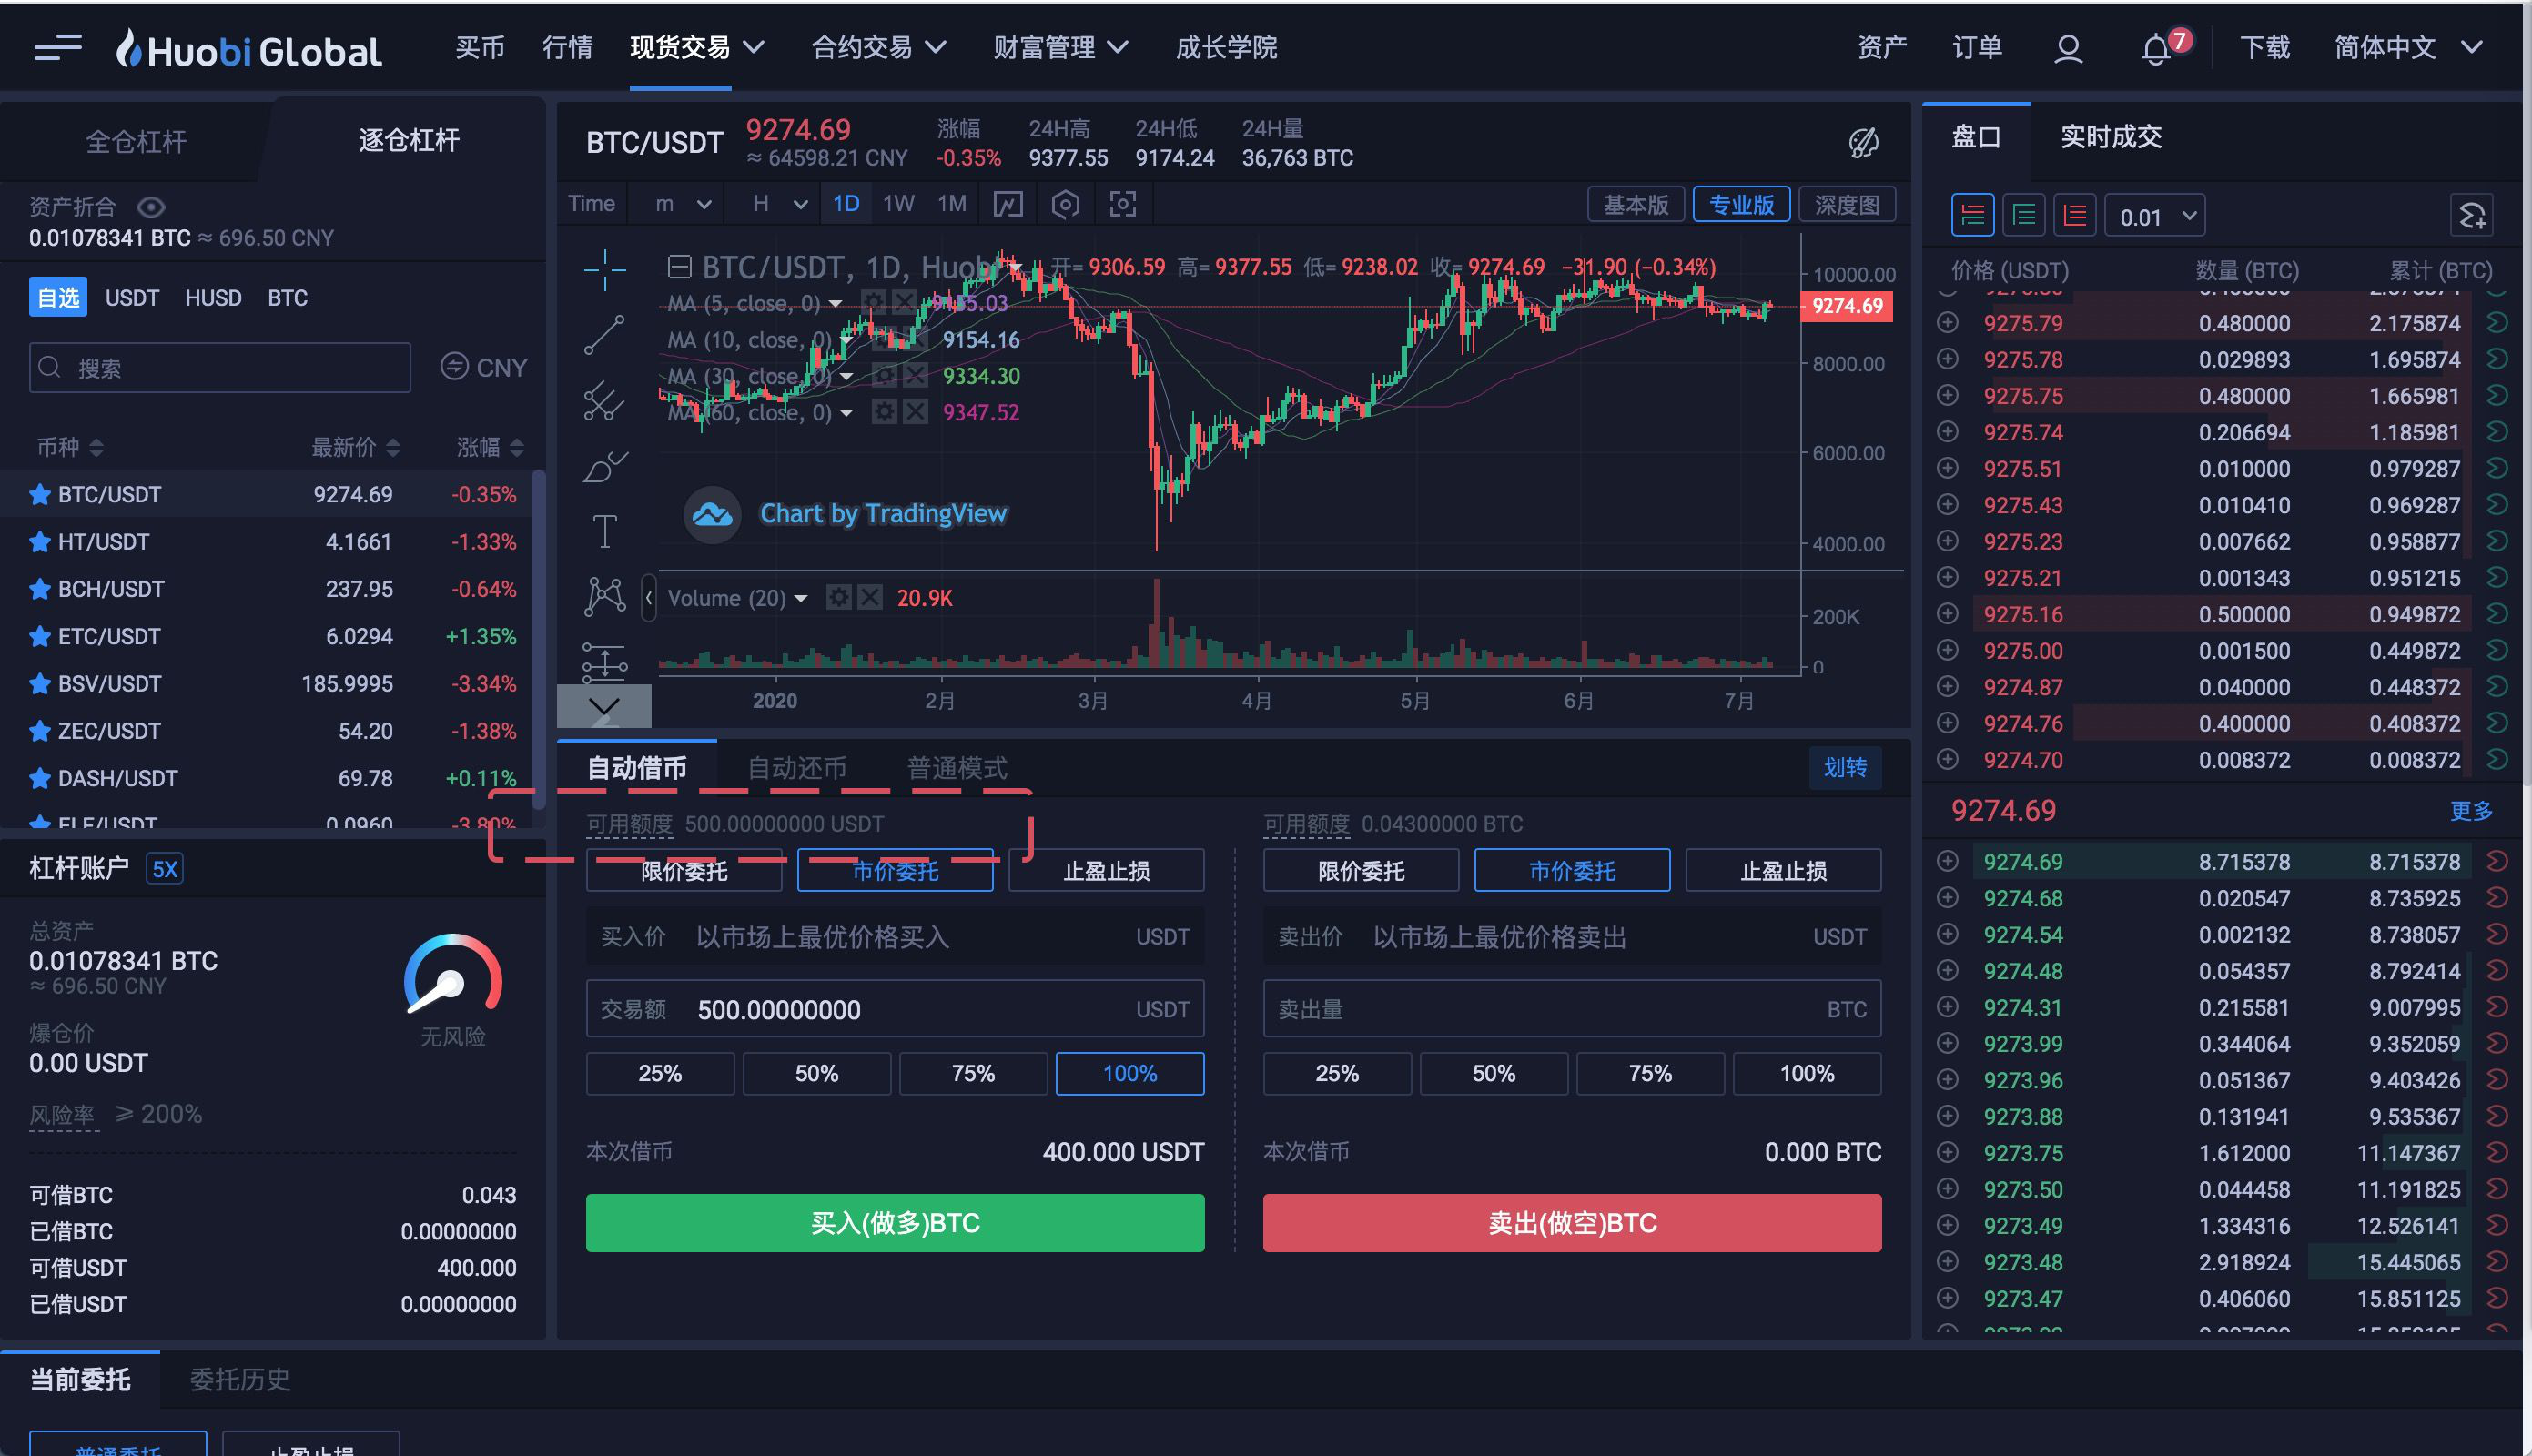Switch to the auto repay 自动还币 tab

[797, 768]
